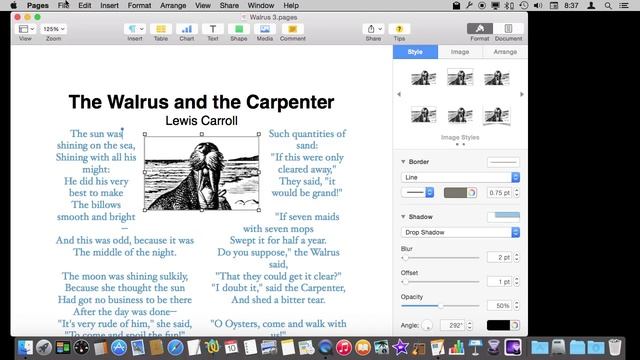Add a Chart via the toolbar icon
The height and width of the screenshot is (360, 640).
187,29
